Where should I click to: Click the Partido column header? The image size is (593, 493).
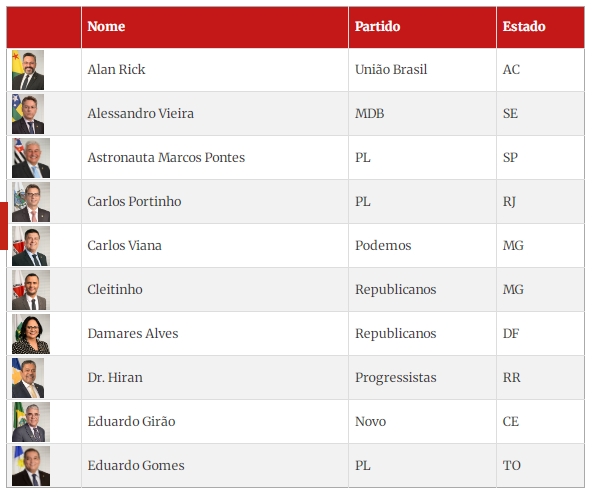coord(377,26)
